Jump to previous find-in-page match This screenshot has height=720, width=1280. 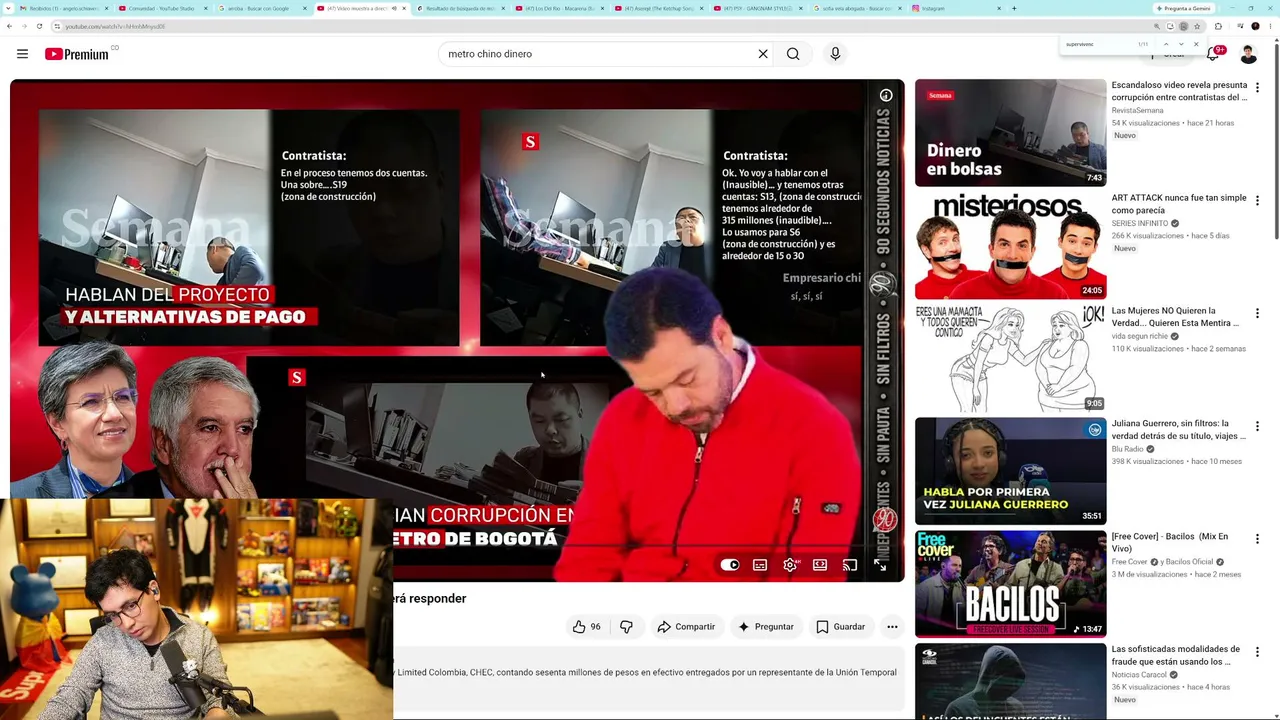pos(1165,44)
